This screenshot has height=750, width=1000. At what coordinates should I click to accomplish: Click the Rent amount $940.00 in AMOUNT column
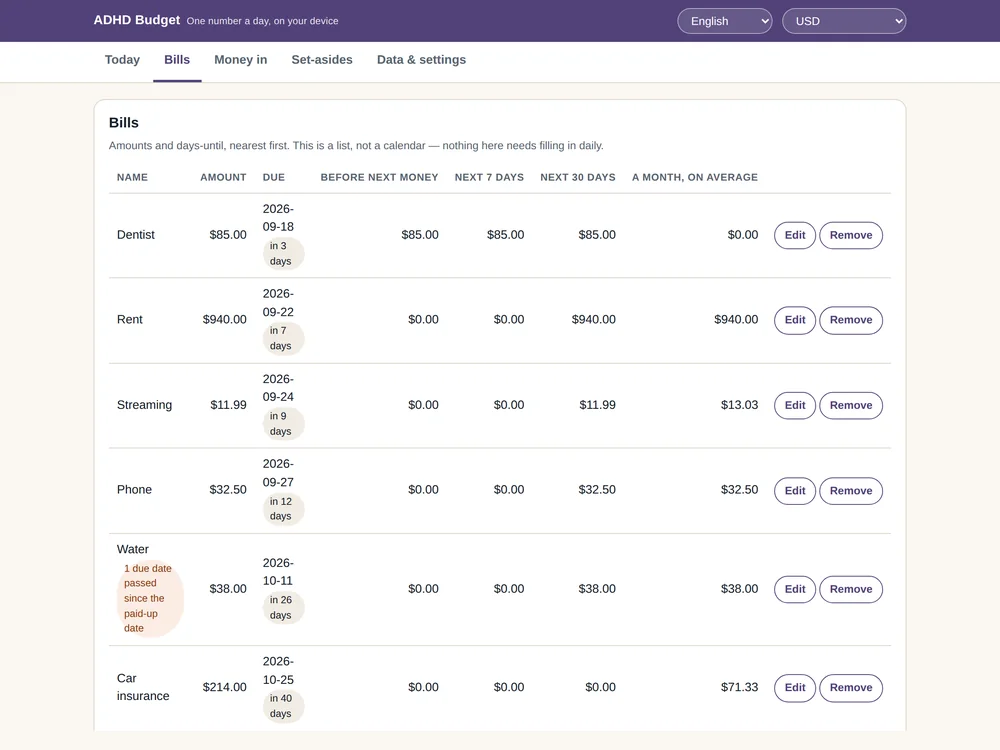click(x=224, y=320)
